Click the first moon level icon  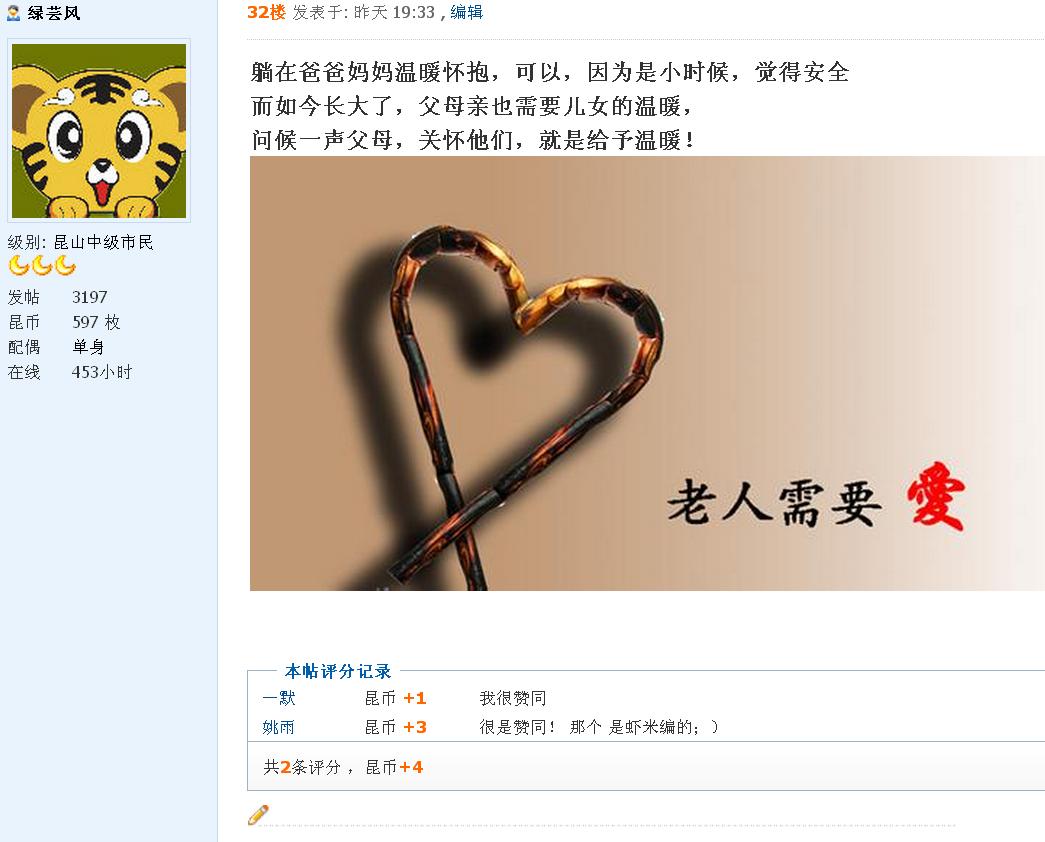[19, 266]
